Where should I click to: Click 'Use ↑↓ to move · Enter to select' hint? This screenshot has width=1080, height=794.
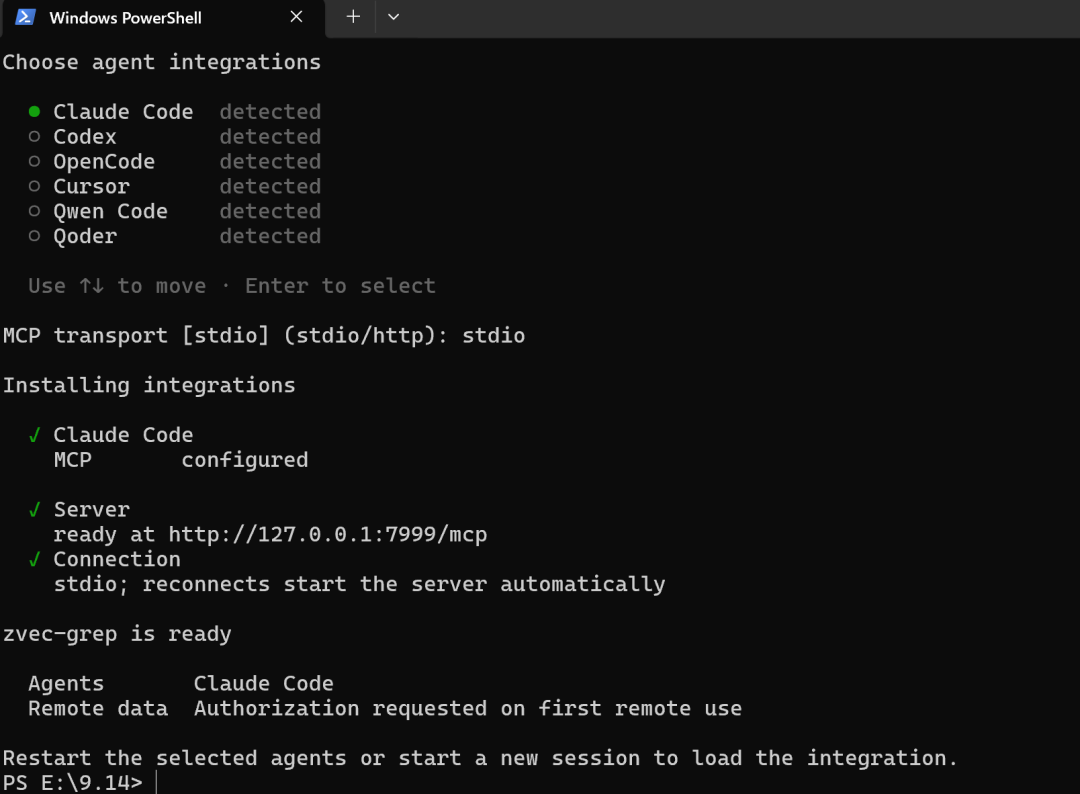pyautogui.click(x=232, y=285)
